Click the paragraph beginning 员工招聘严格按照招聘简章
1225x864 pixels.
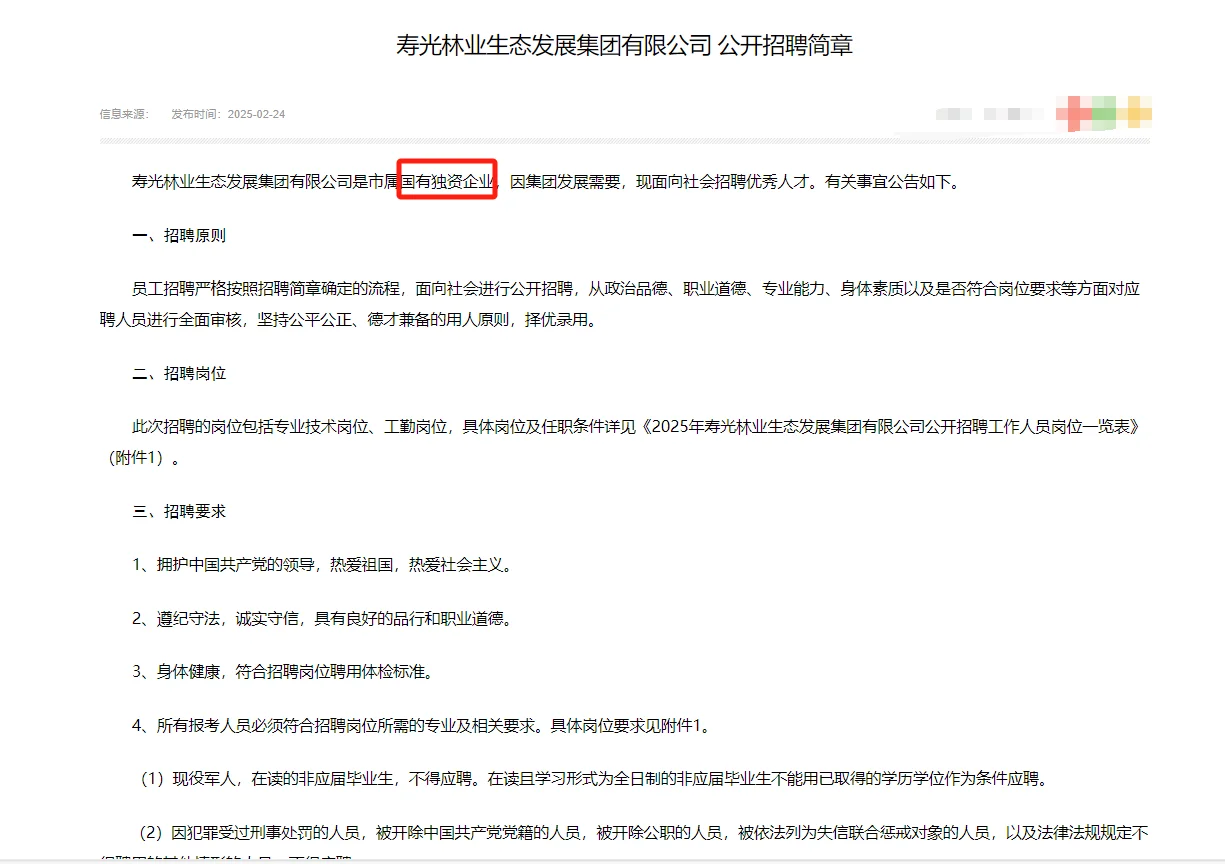tap(620, 306)
